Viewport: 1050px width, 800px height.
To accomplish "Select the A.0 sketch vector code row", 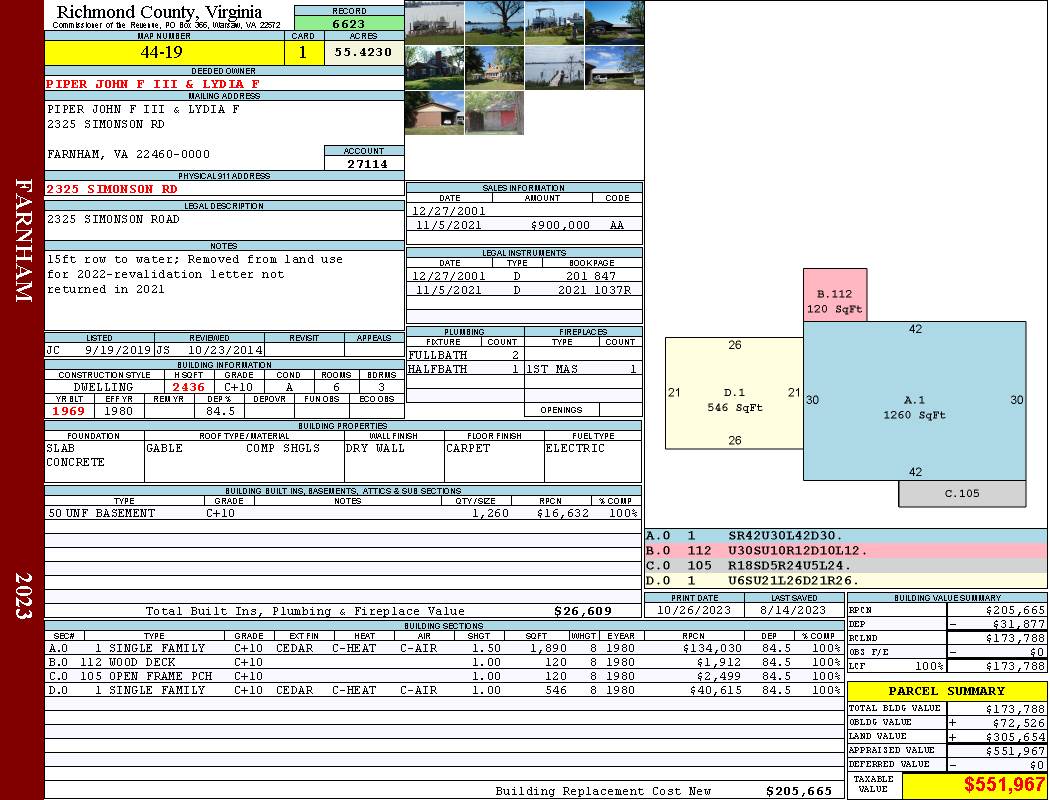I will (846, 536).
